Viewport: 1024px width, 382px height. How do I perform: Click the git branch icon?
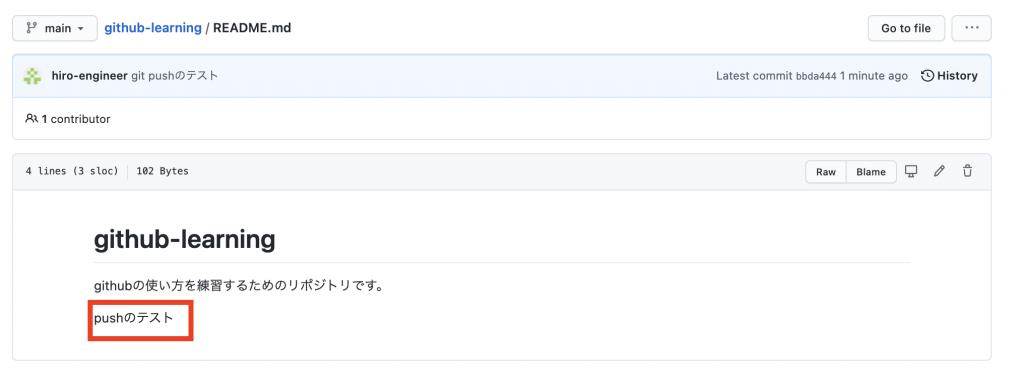[31, 29]
